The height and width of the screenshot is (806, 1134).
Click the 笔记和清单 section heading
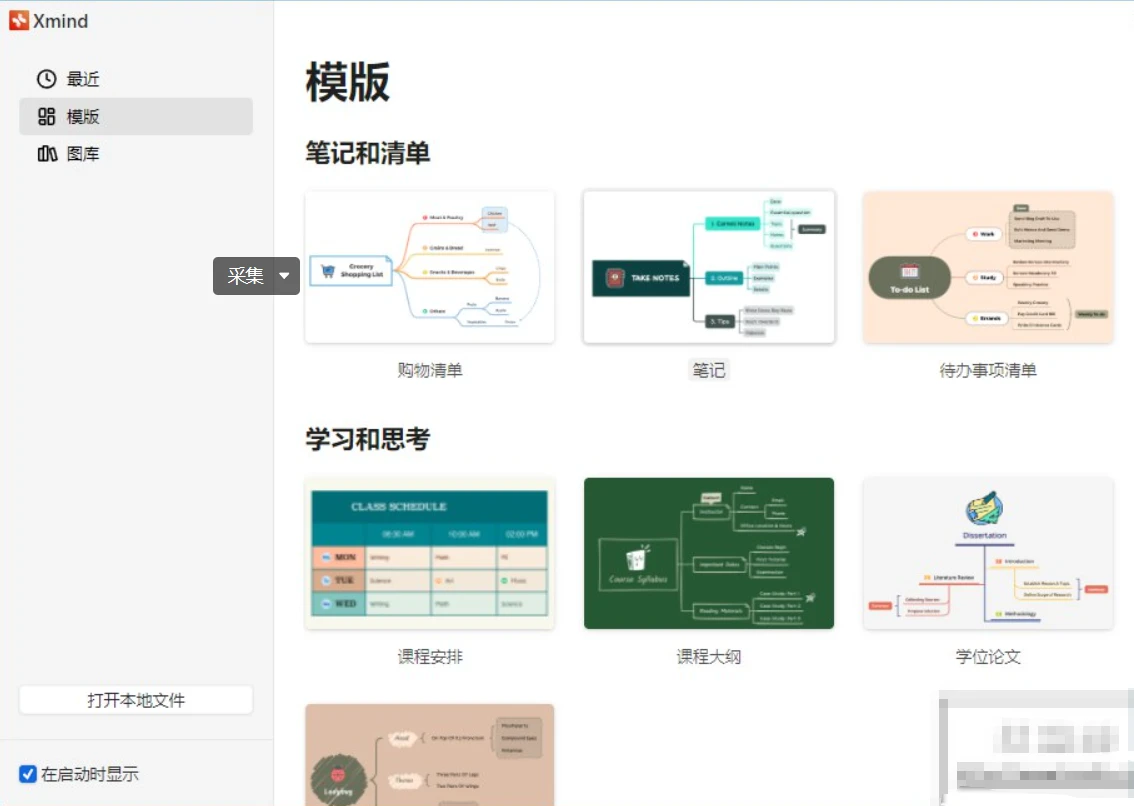367,153
